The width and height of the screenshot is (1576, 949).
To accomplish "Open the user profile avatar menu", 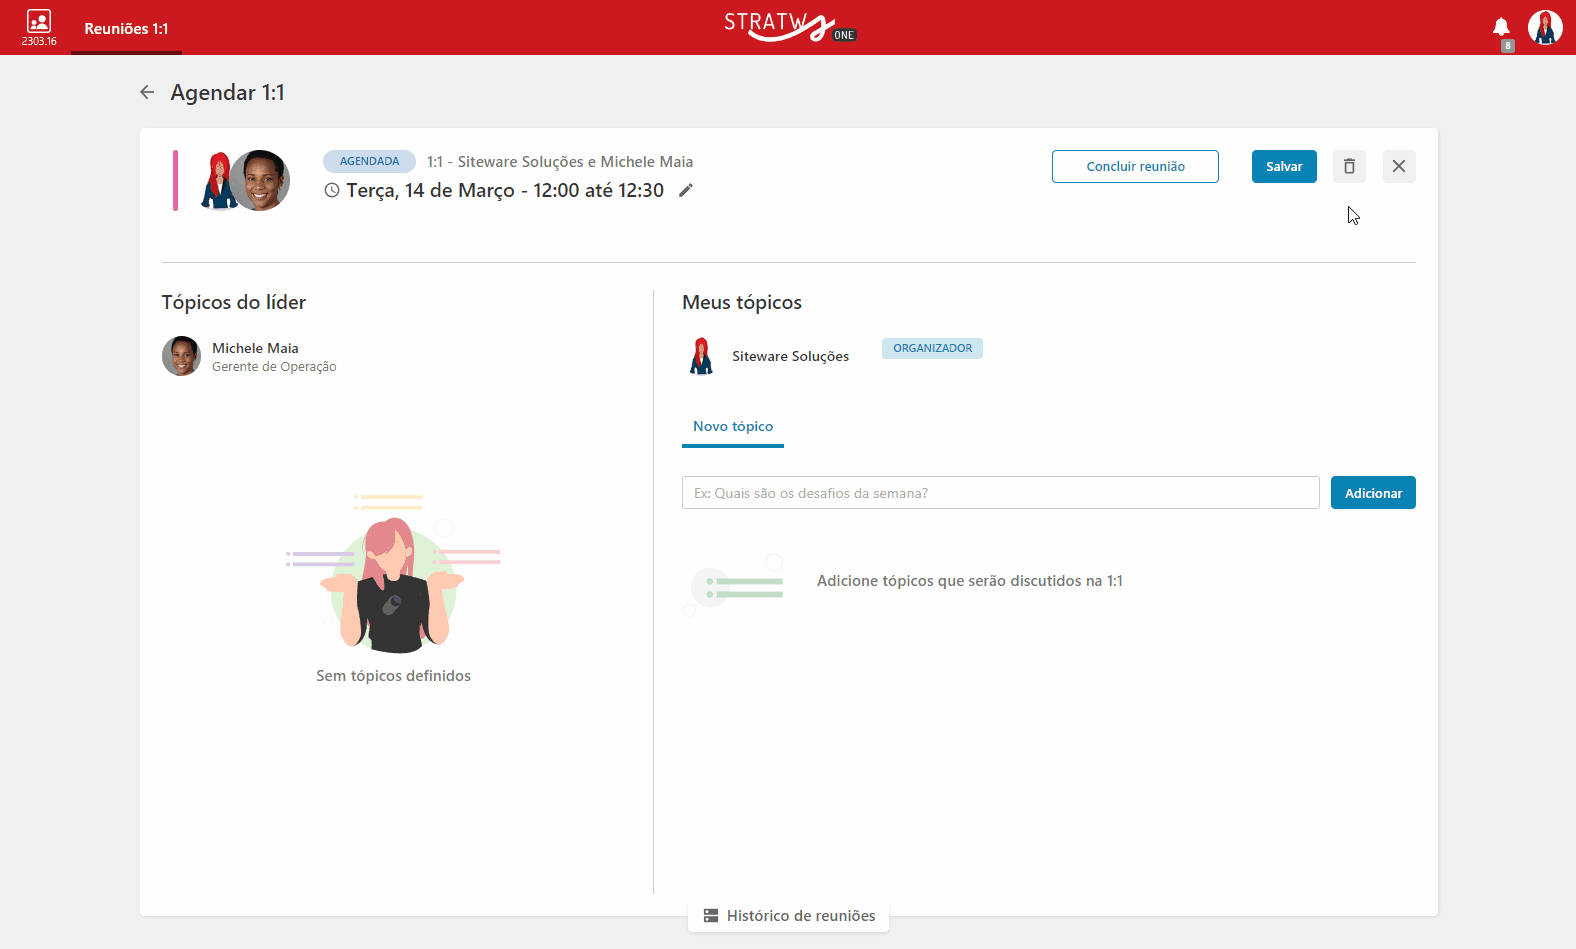I will (x=1545, y=27).
